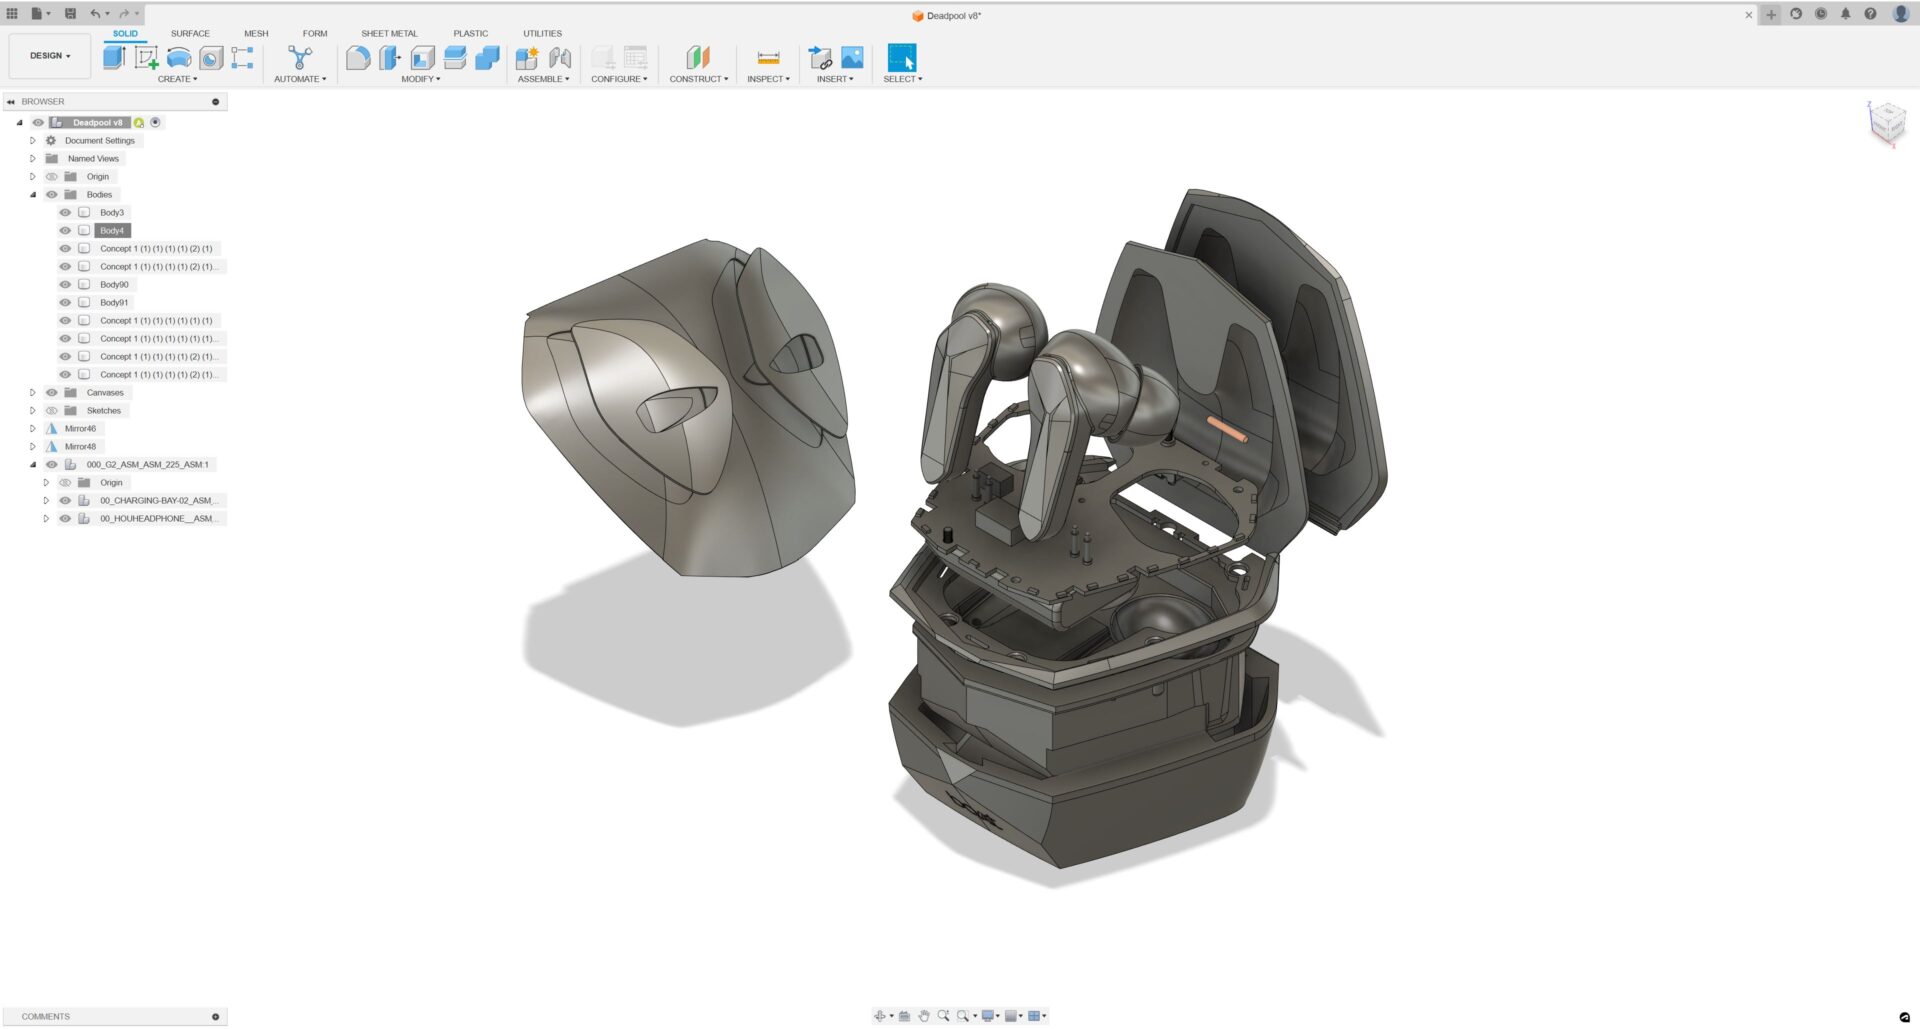This screenshot has height=1029, width=1920.
Task: Click the Joint icon under Assemble
Action: point(559,57)
